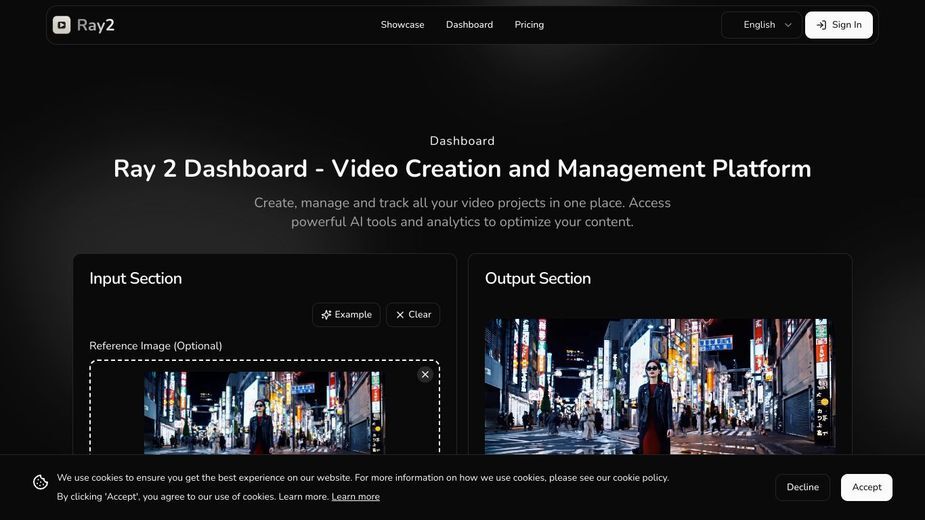This screenshot has height=520, width=925.
Task: Load the Example input
Action: pos(346,315)
